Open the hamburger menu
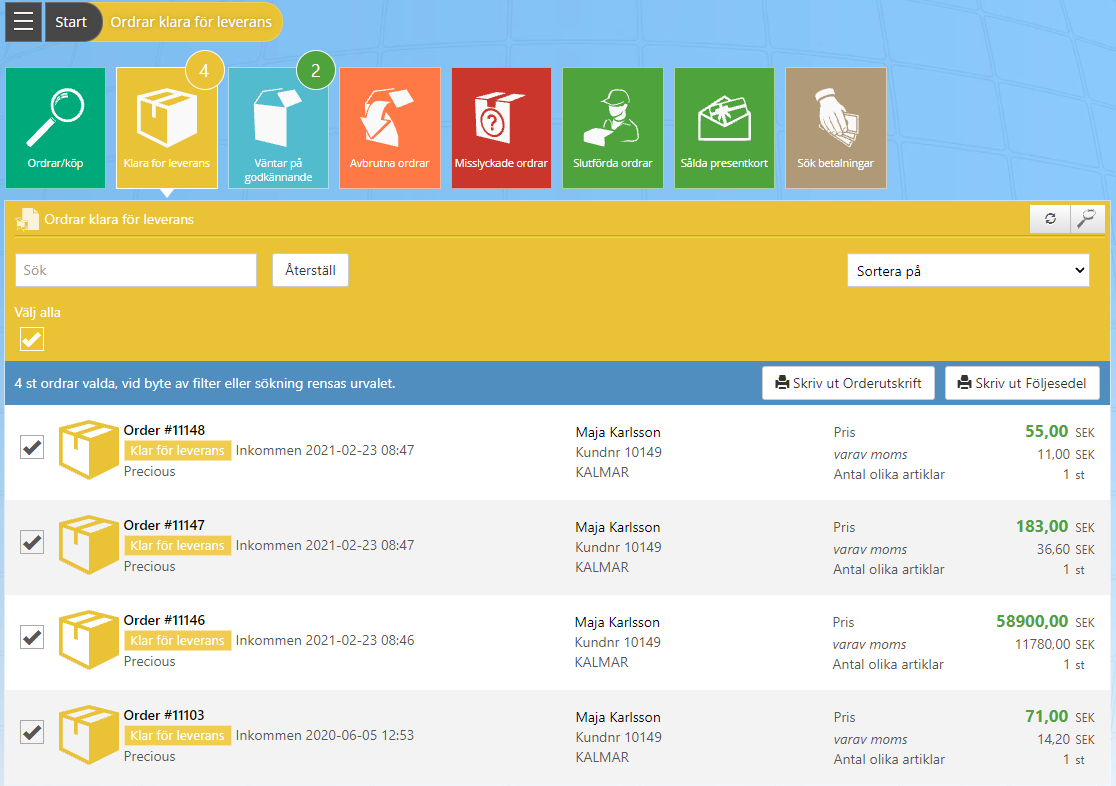This screenshot has height=786, width=1116. pos(23,22)
